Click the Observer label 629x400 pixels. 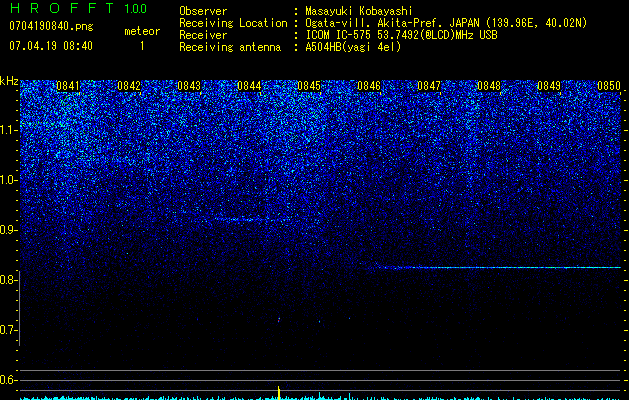pyautogui.click(x=203, y=11)
